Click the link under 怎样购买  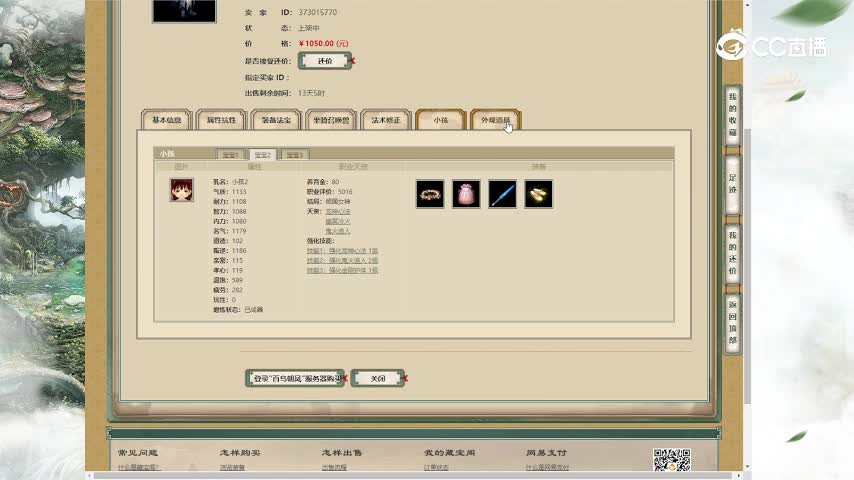coord(233,467)
